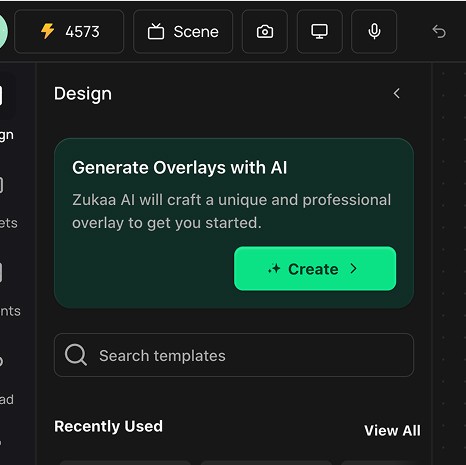This screenshot has height=465, width=466.
Task: Open the 4573 credits counter
Action: click(69, 32)
